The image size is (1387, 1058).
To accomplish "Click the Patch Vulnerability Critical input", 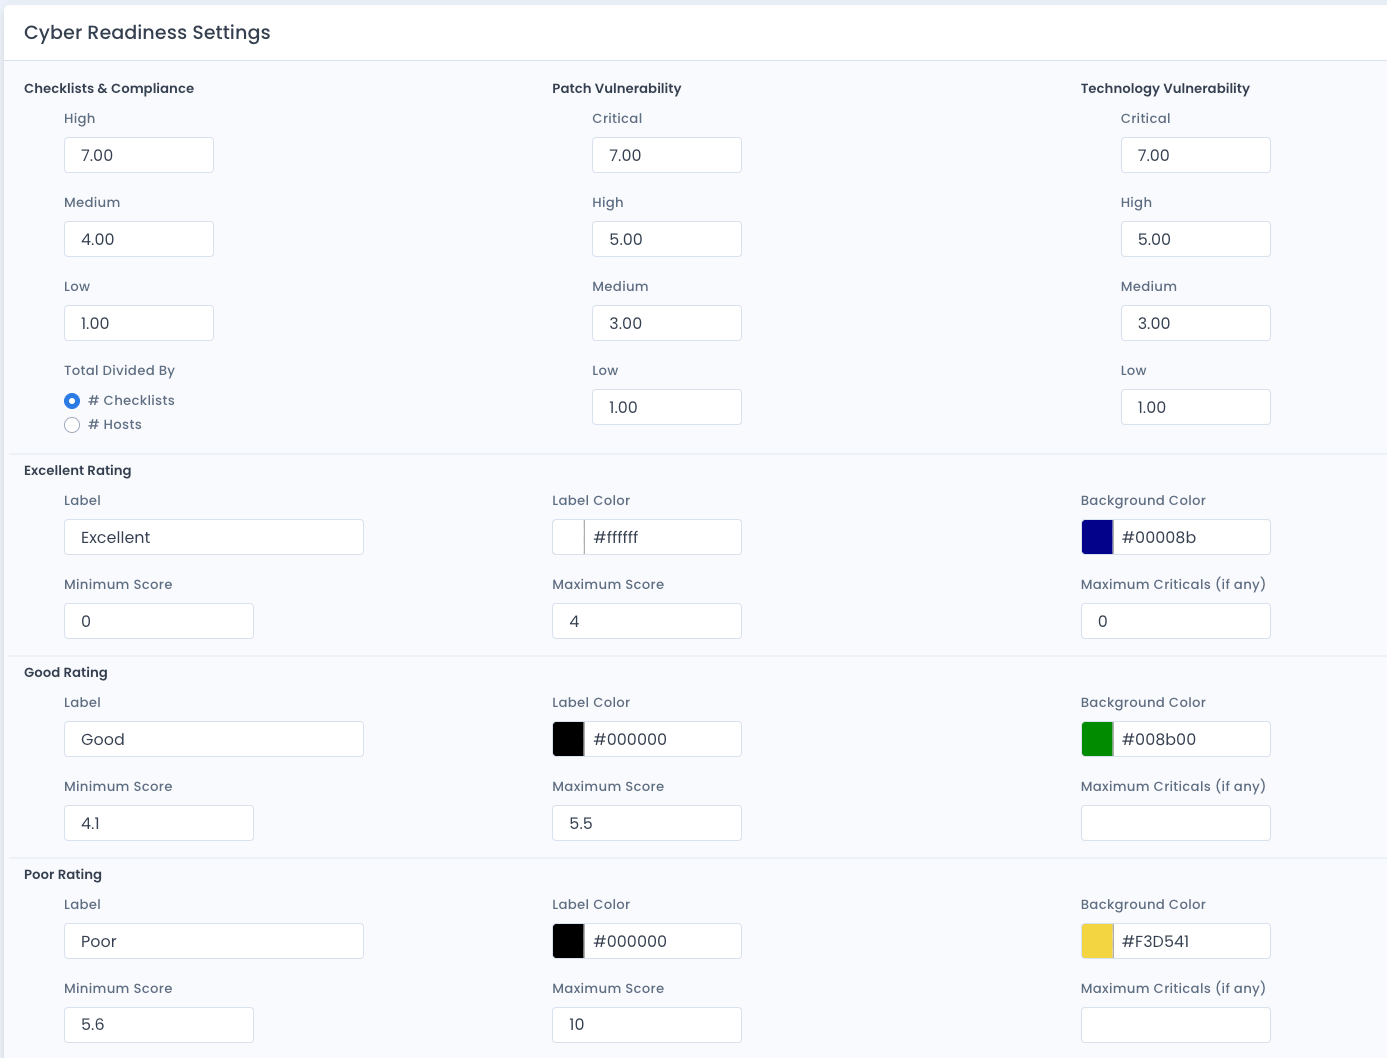I will point(667,155).
